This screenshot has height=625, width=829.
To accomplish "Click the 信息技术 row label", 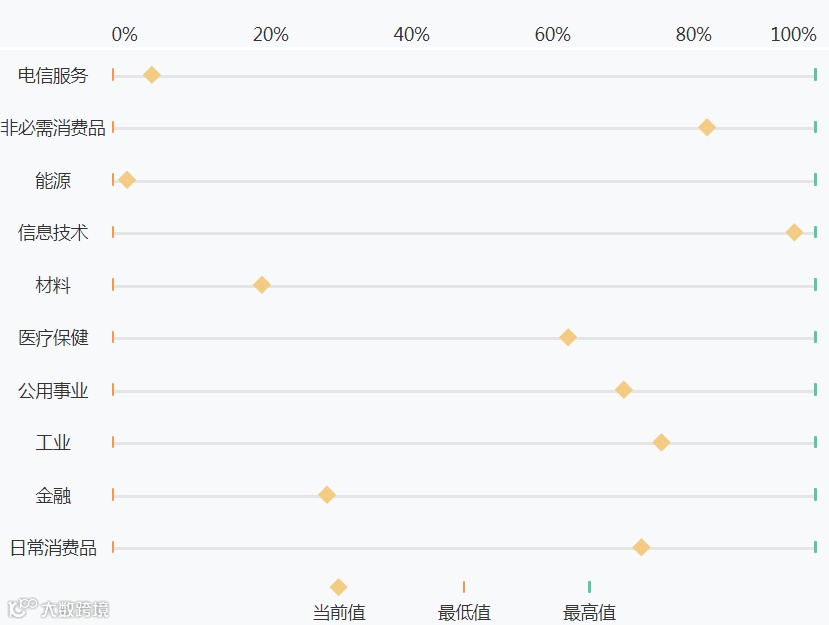I will (53, 233).
